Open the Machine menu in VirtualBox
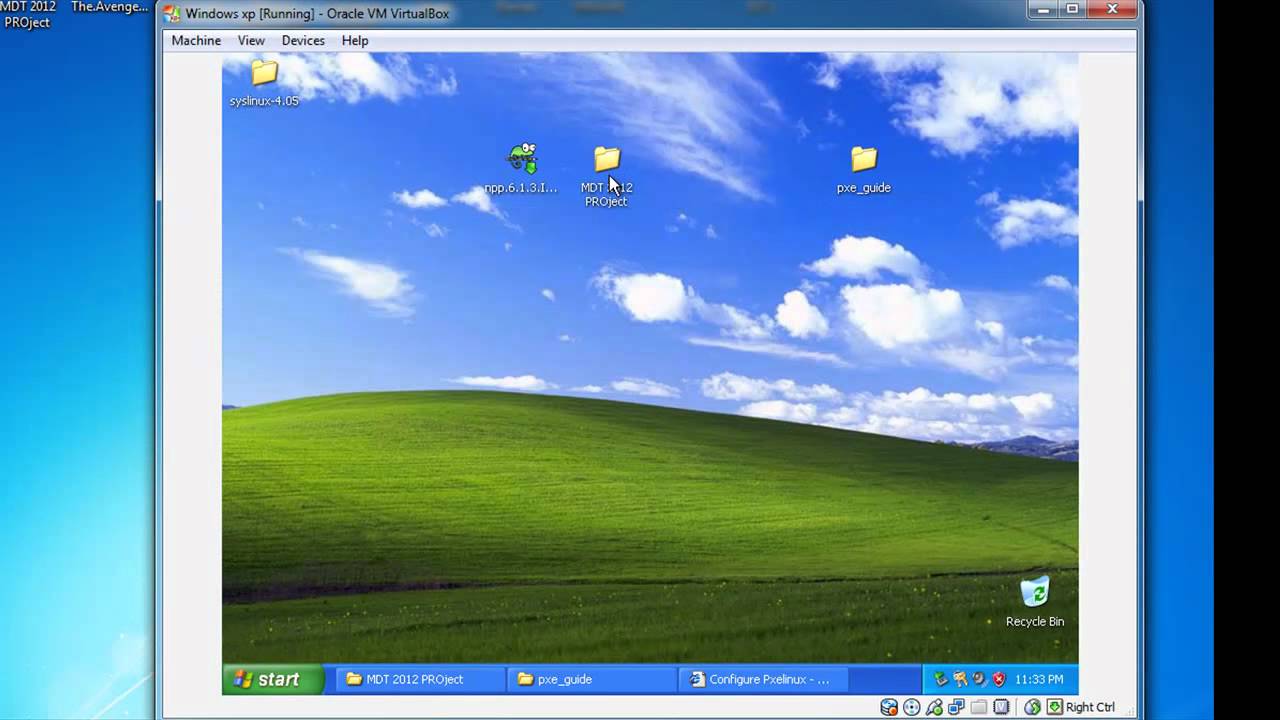1280x720 pixels. point(196,40)
